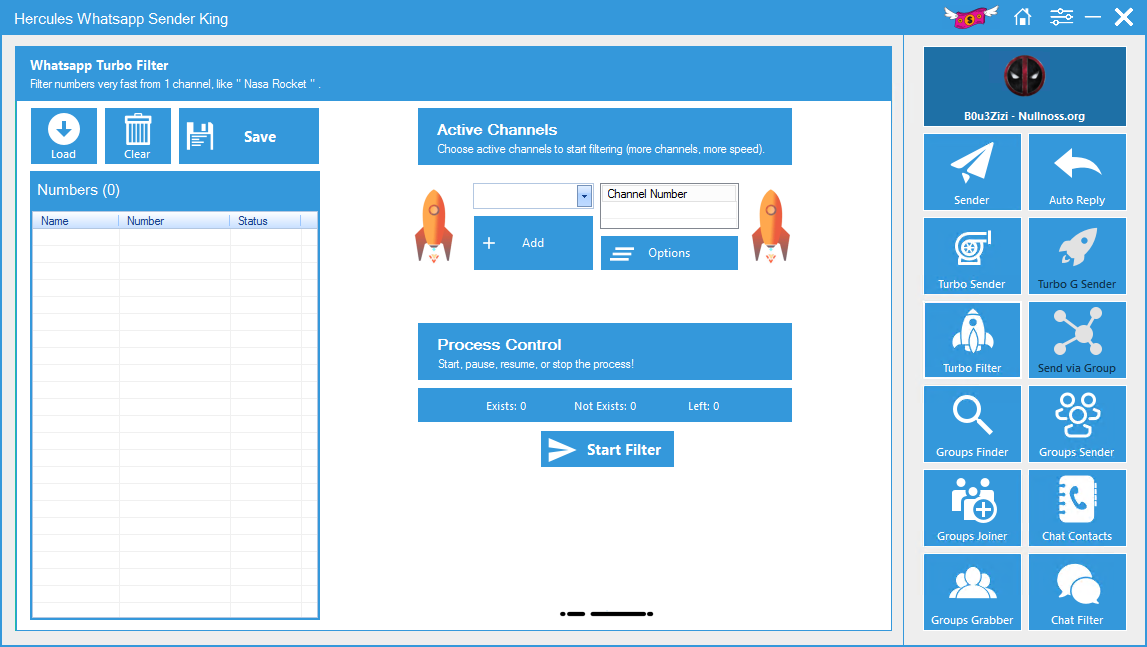1147x647 pixels.
Task: Close the Hercules Whatsapp Sender window
Action: click(x=1124, y=17)
